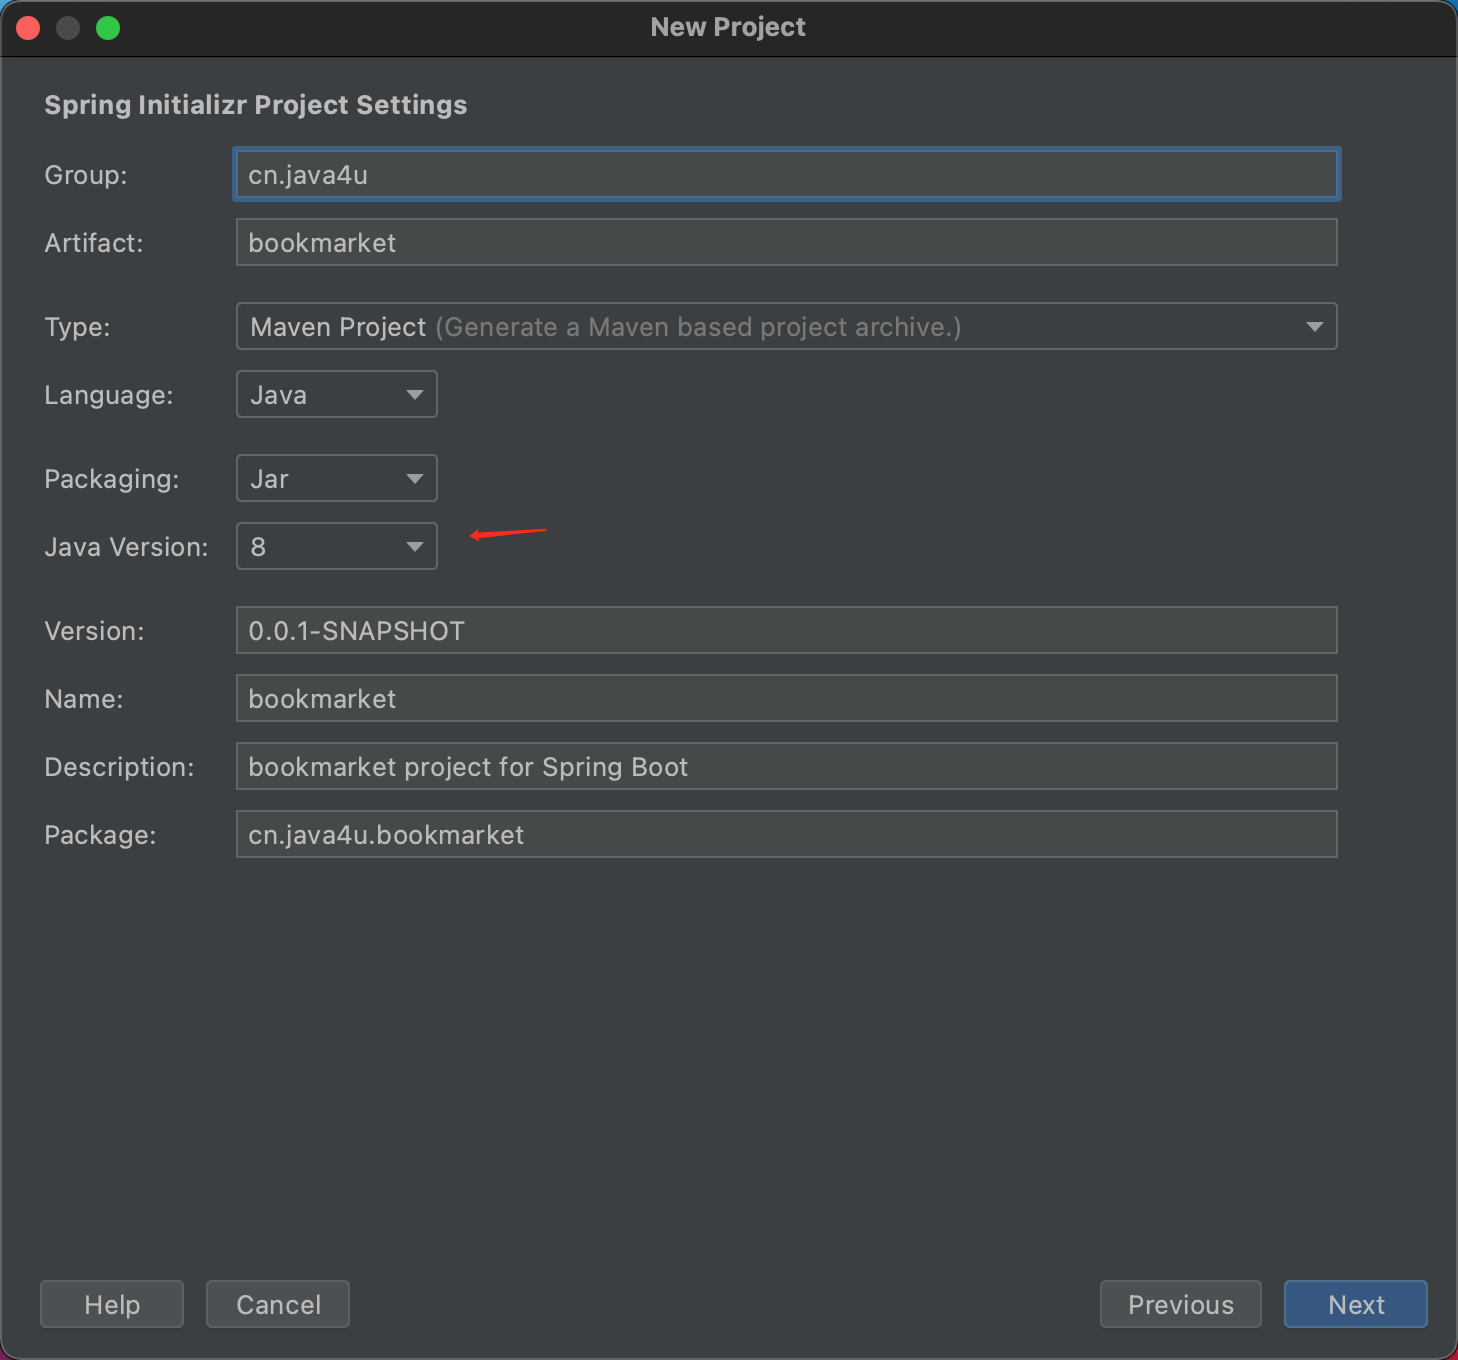Viewport: 1458px width, 1360px height.
Task: Close the window with the red button
Action: coord(28,28)
